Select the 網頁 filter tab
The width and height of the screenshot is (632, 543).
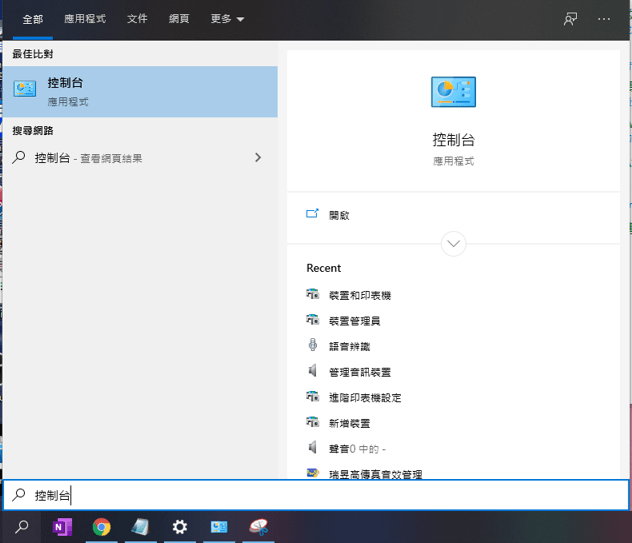click(x=179, y=19)
